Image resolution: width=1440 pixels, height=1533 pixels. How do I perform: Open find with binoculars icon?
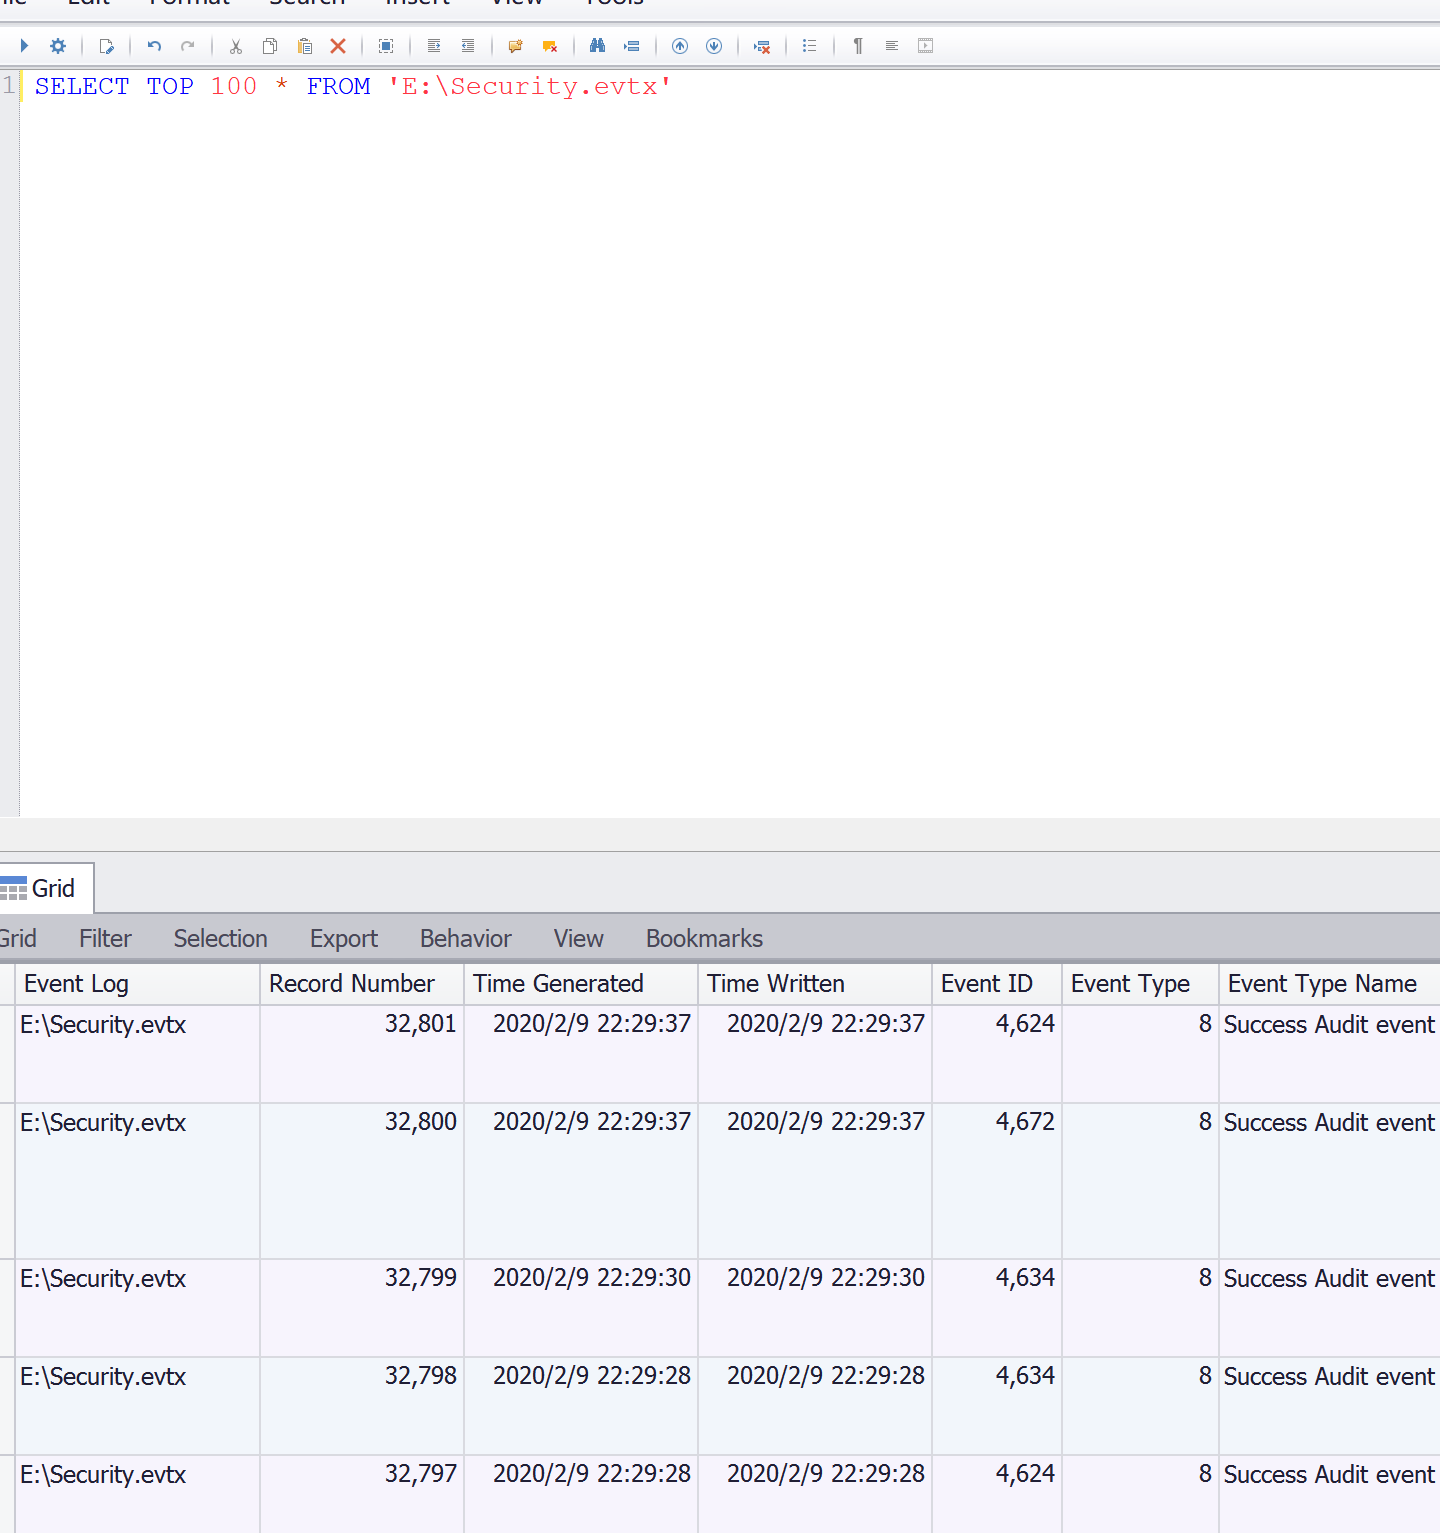pyautogui.click(x=597, y=46)
